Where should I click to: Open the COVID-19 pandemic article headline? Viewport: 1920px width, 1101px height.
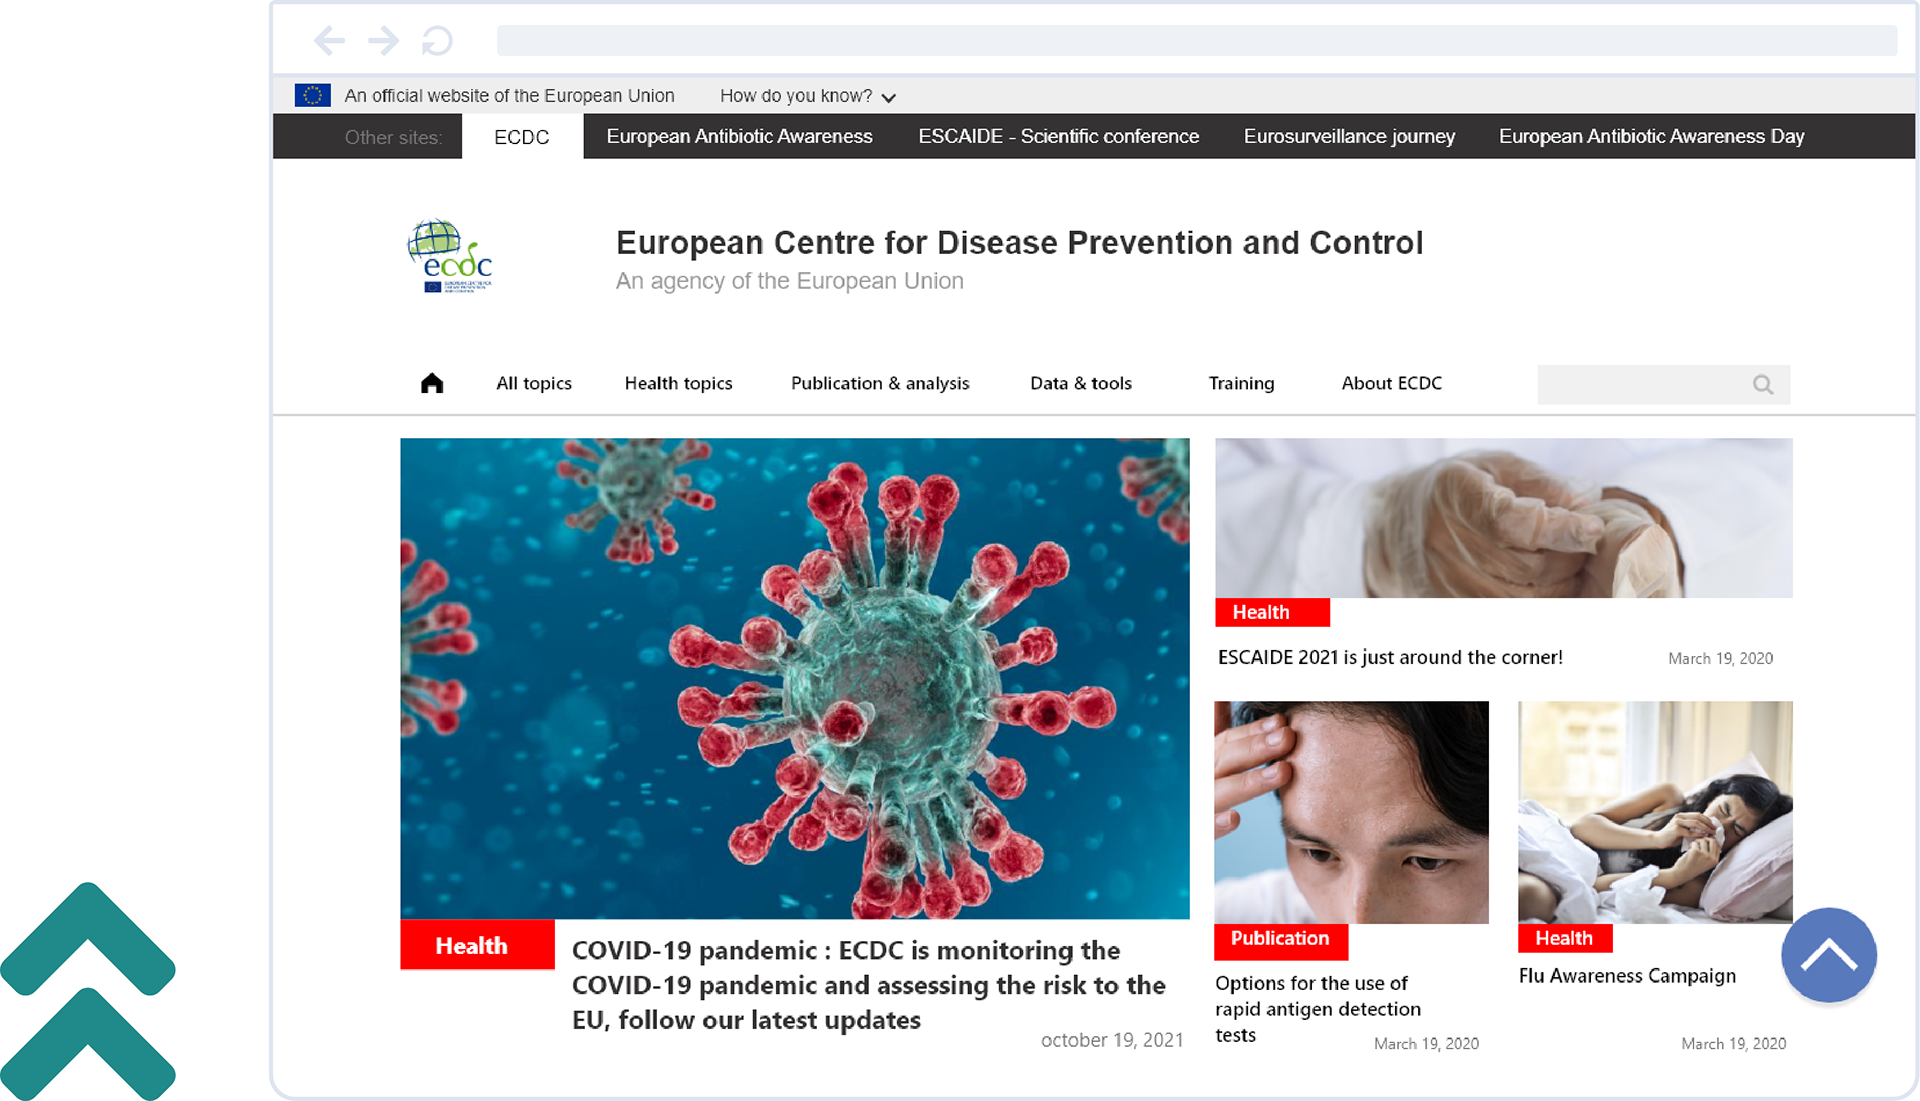(x=868, y=985)
